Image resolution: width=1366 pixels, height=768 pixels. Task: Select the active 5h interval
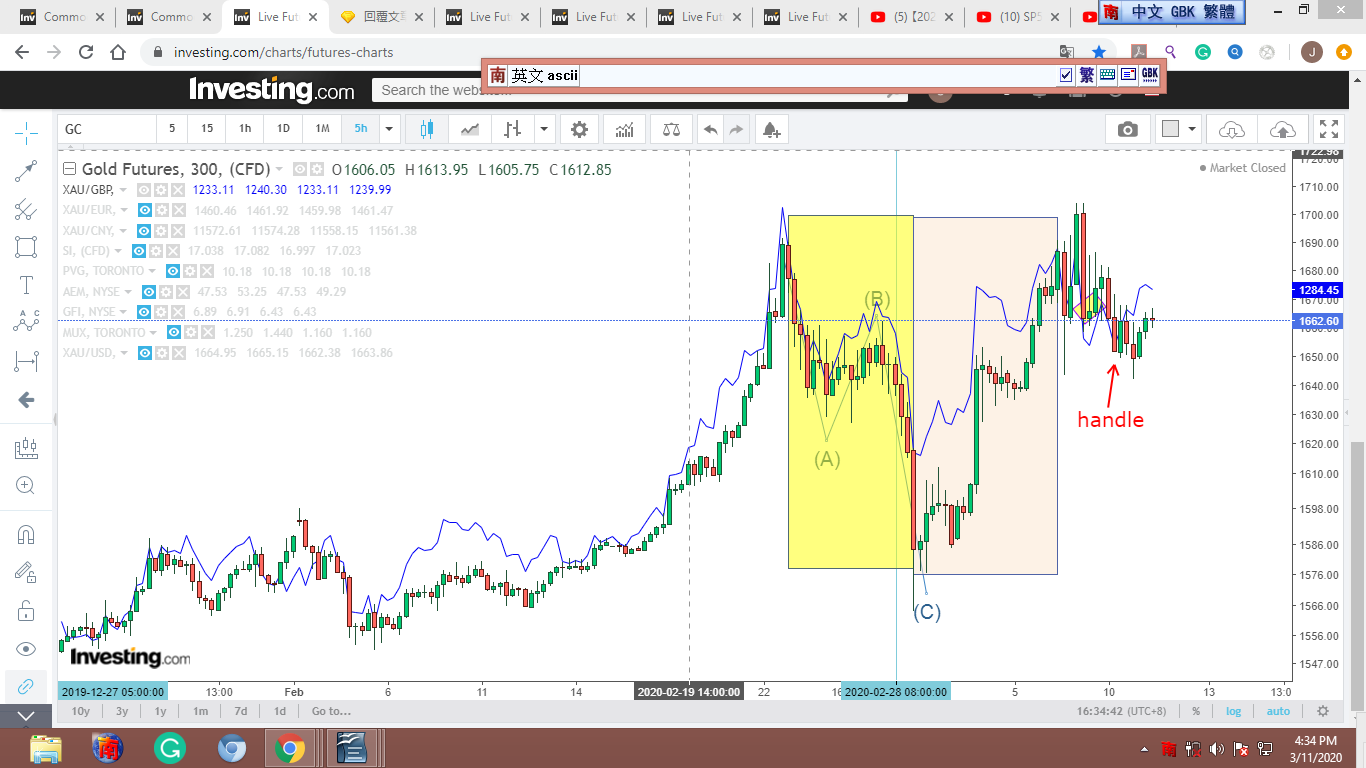pos(360,128)
